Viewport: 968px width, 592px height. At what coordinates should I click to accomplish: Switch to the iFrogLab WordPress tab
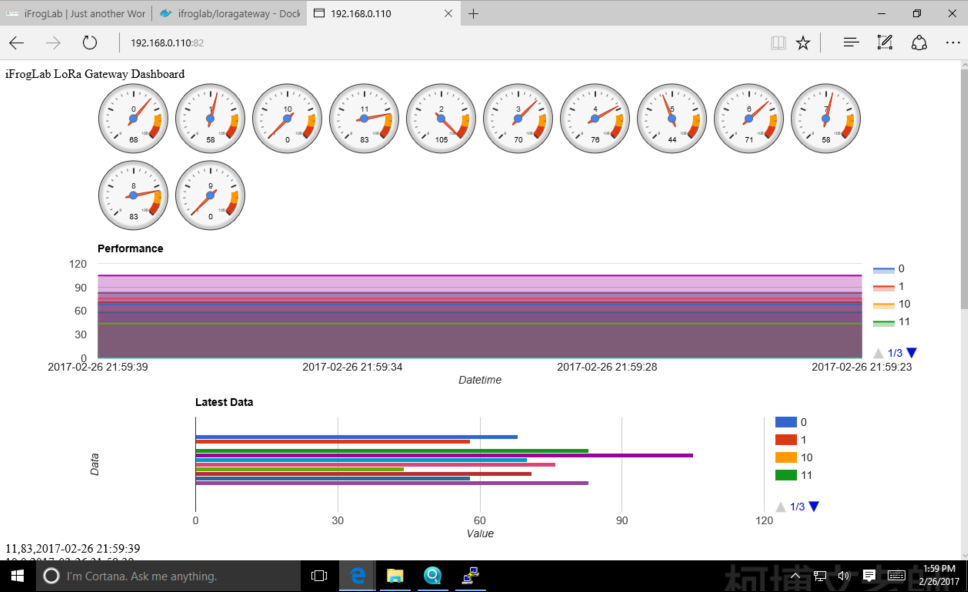[x=76, y=14]
